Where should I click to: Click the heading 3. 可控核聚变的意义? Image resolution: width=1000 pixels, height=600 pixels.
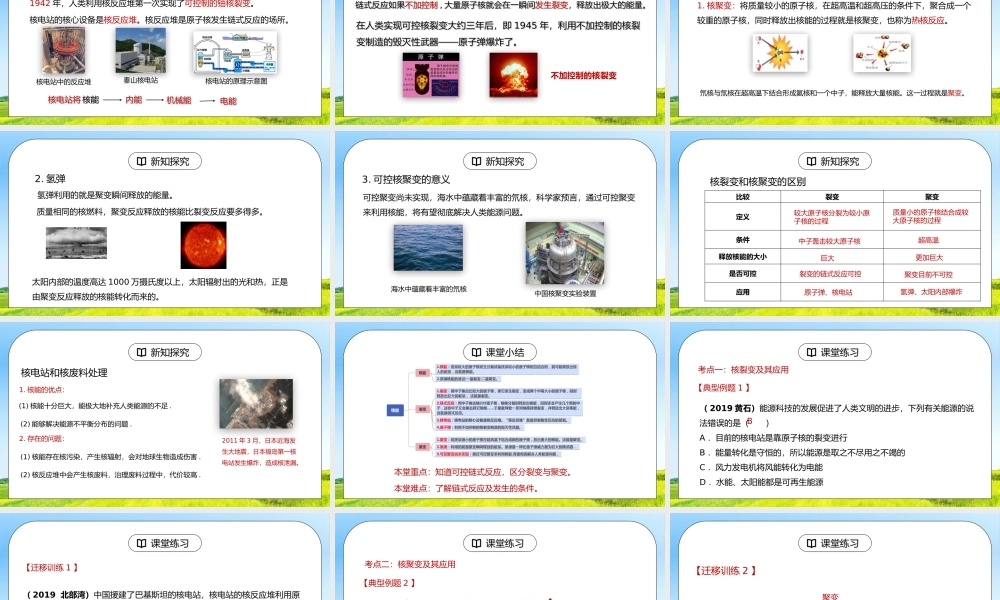click(x=406, y=179)
